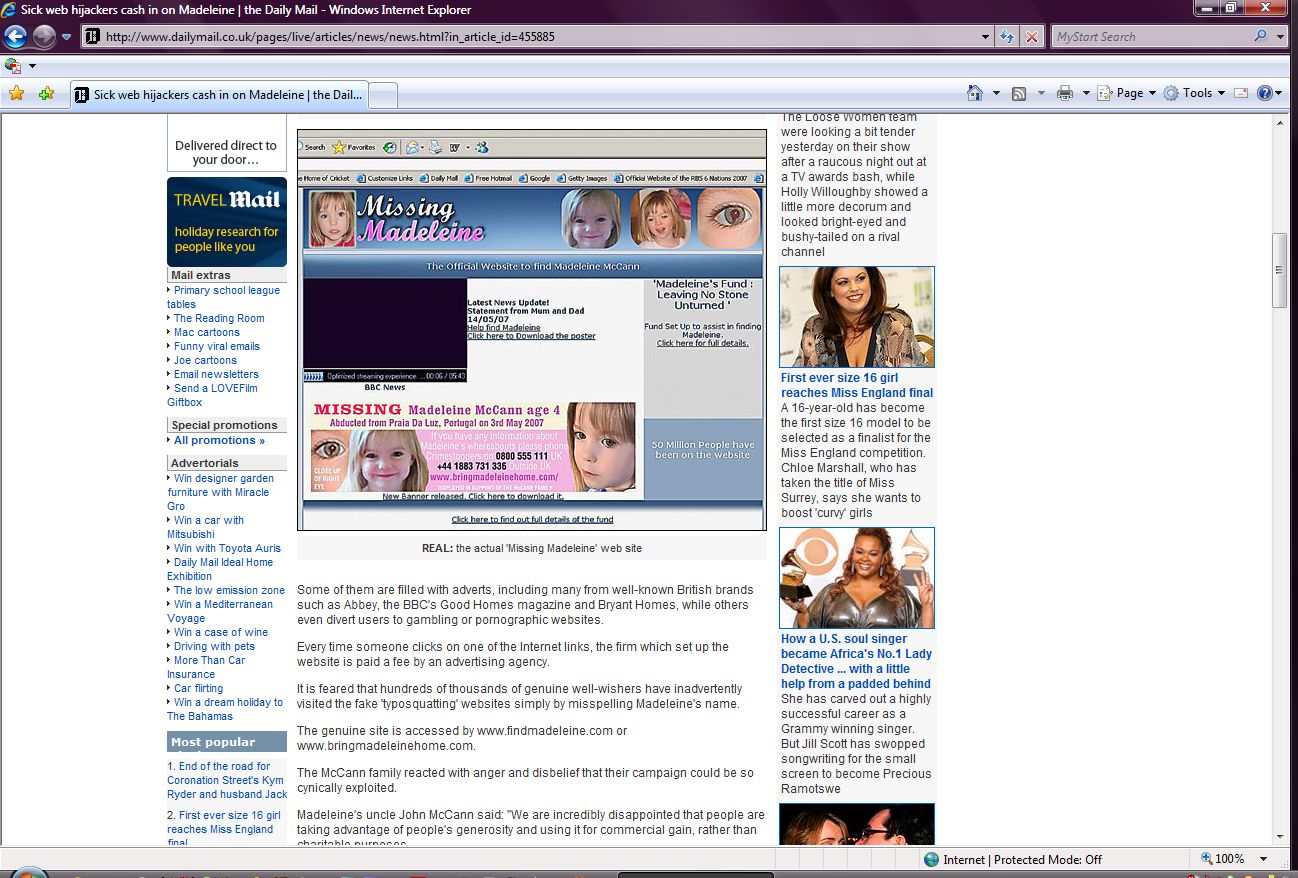Viewport: 1298px width, 878px height.
Task: Click the RSS feeds icon
Action: [1019, 93]
